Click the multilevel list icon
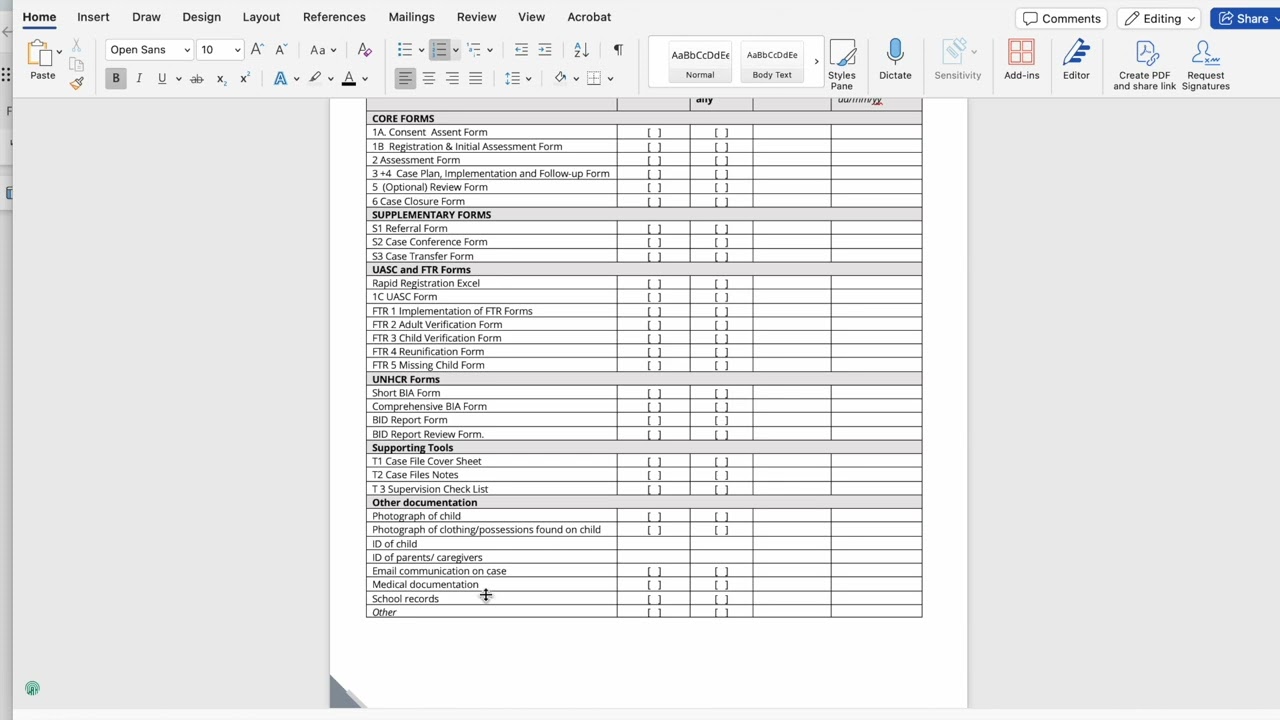The width and height of the screenshot is (1280, 720). (x=474, y=49)
